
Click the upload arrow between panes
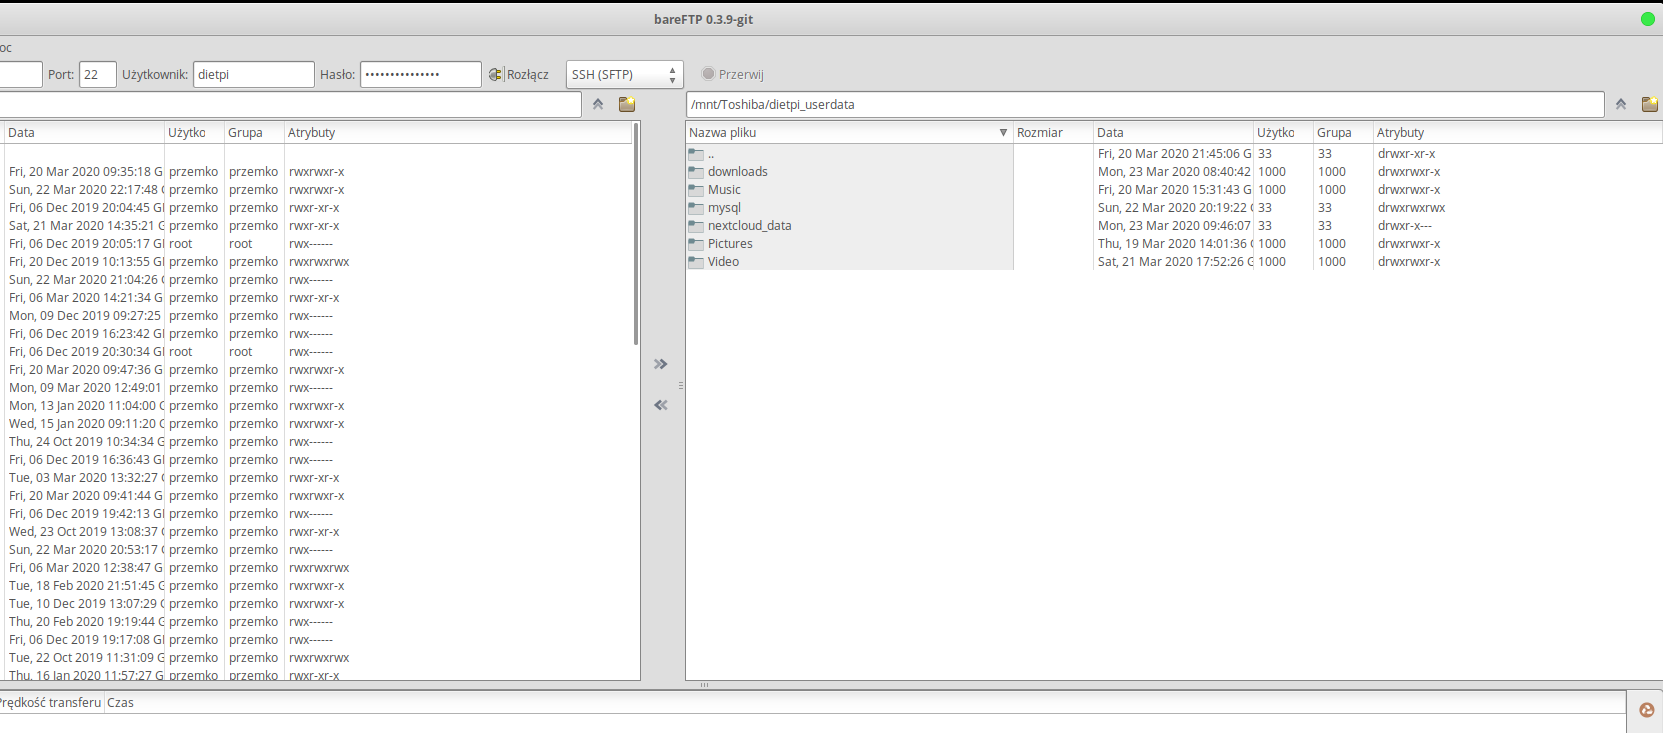[660, 364]
